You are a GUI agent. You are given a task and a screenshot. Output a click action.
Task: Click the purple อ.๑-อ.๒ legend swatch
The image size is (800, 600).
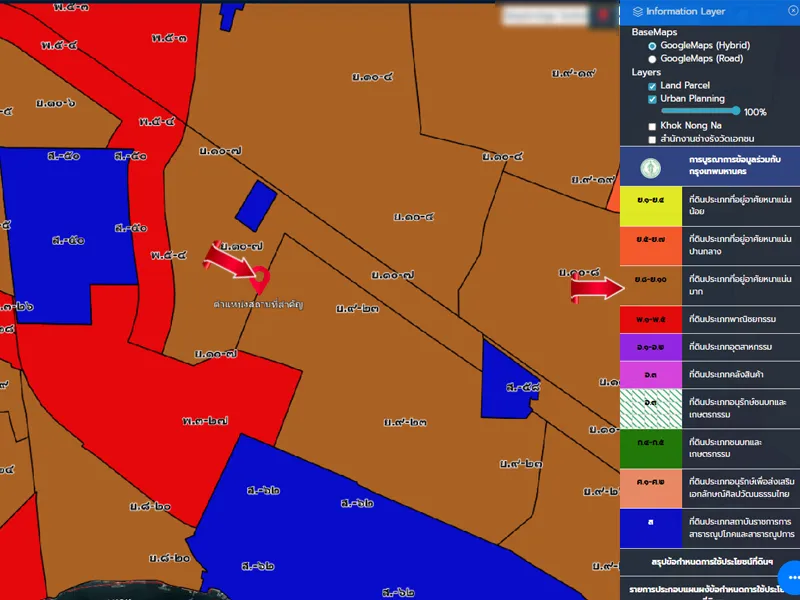651,346
